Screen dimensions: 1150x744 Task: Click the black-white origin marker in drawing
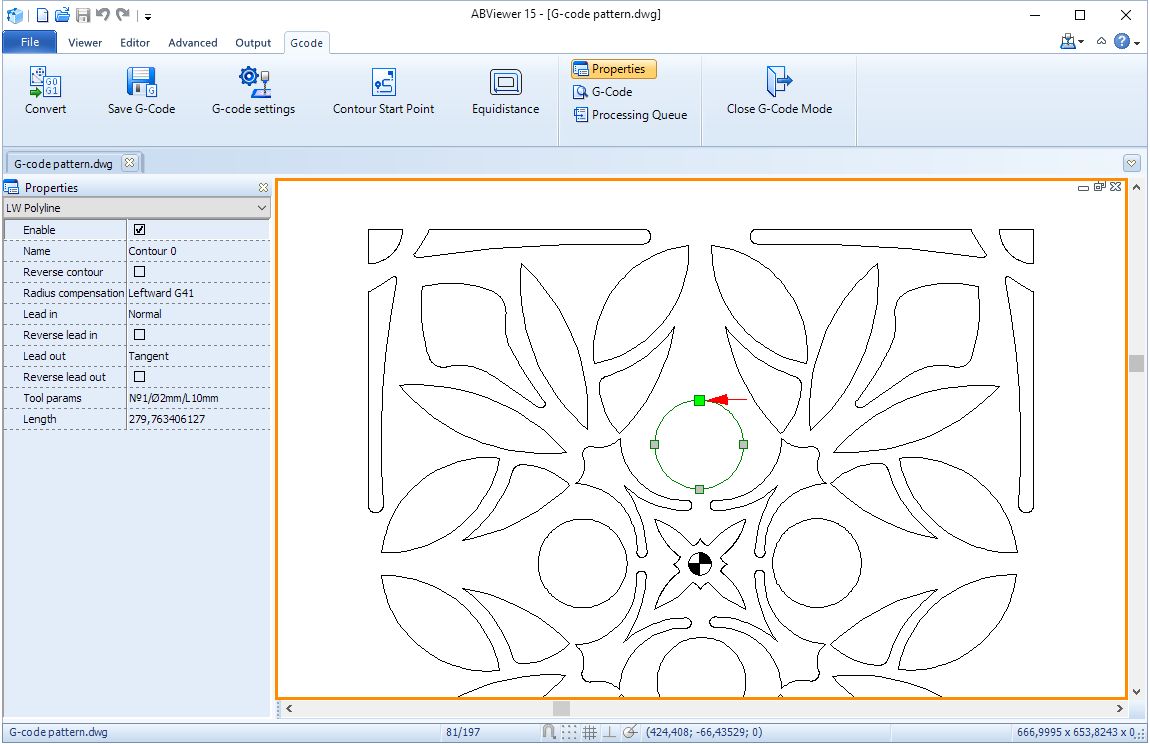[x=700, y=564]
